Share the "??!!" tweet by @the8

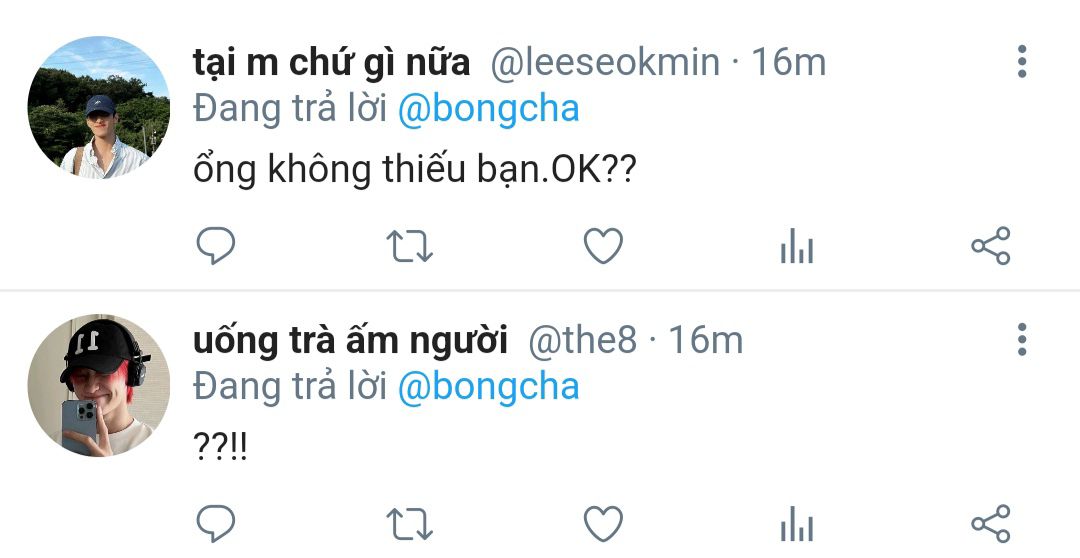(x=991, y=524)
